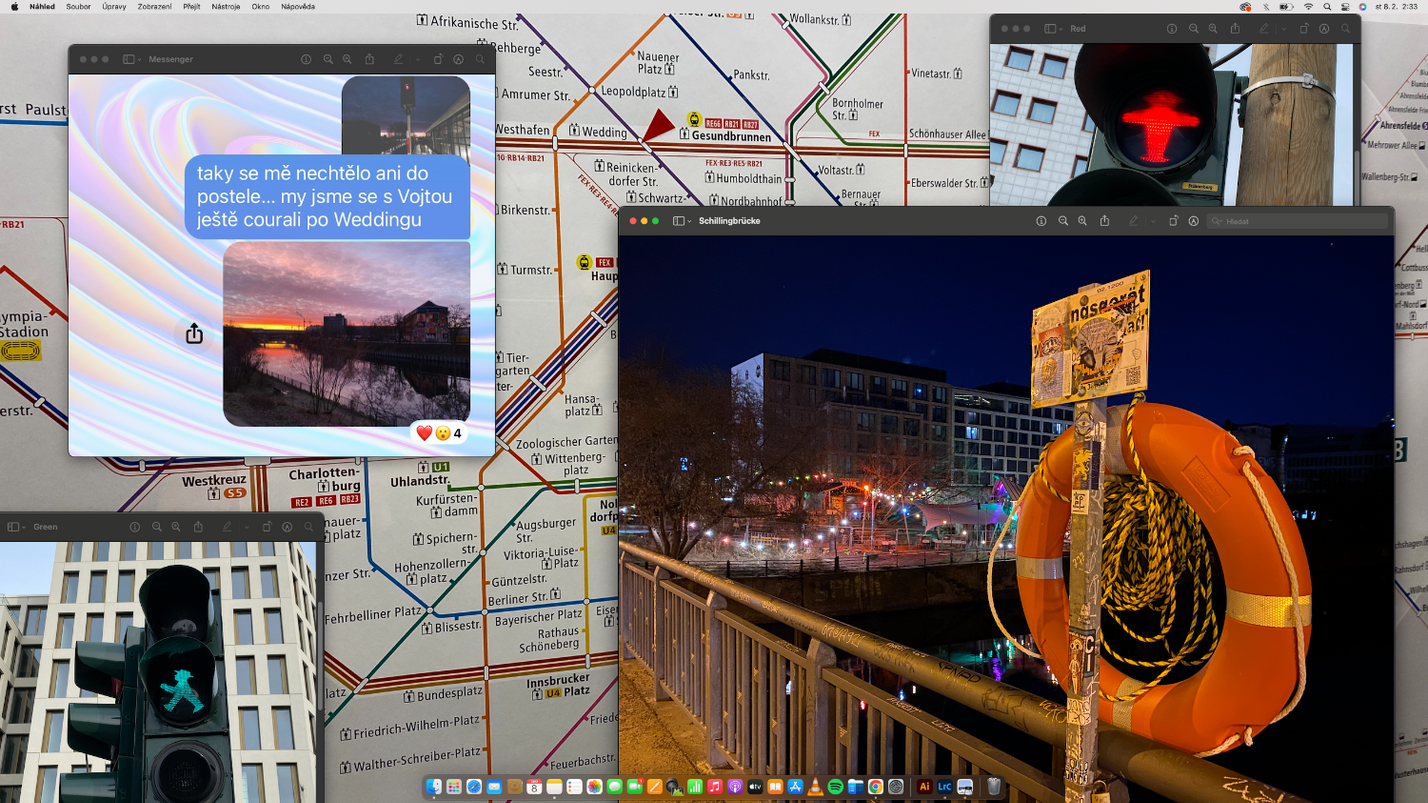Launch Spotify from the Dock

(835, 787)
